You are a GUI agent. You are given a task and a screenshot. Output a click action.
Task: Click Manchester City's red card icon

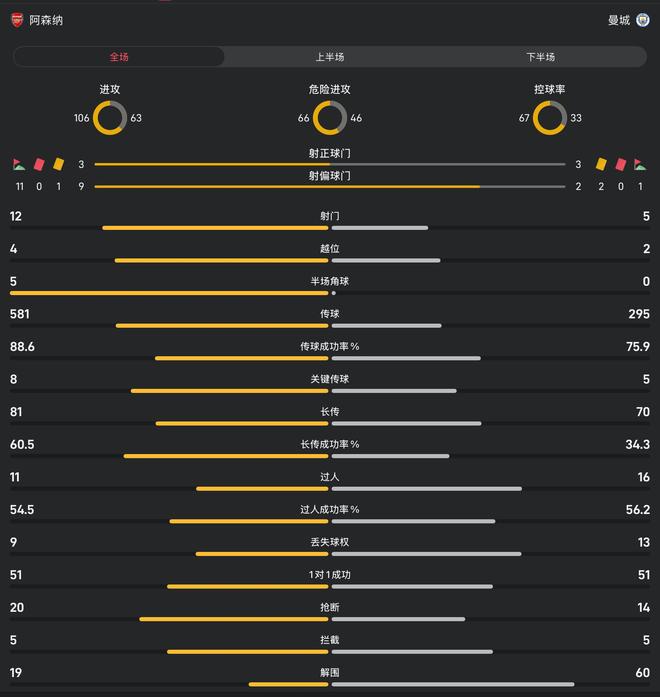[x=621, y=164]
